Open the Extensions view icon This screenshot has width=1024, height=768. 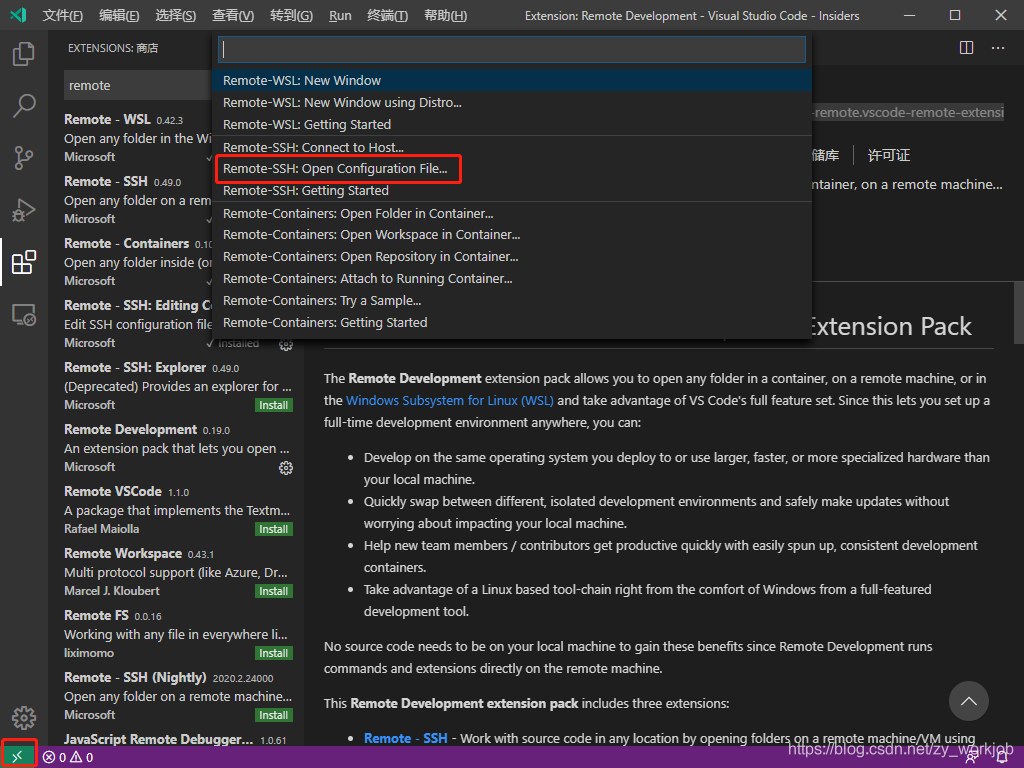coord(24,263)
